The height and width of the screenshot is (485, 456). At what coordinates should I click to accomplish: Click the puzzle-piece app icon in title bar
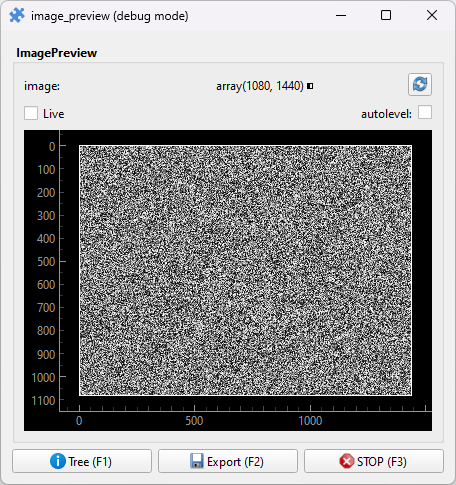17,15
